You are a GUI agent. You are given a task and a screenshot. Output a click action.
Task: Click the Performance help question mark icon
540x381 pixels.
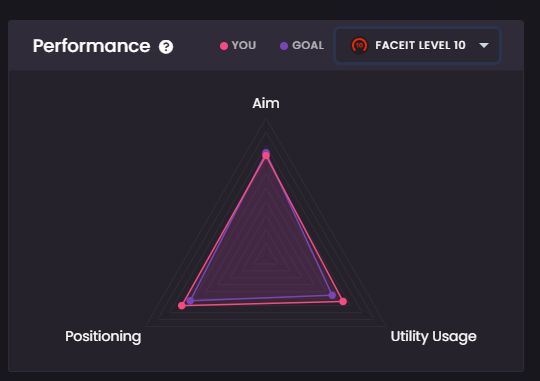(166, 47)
